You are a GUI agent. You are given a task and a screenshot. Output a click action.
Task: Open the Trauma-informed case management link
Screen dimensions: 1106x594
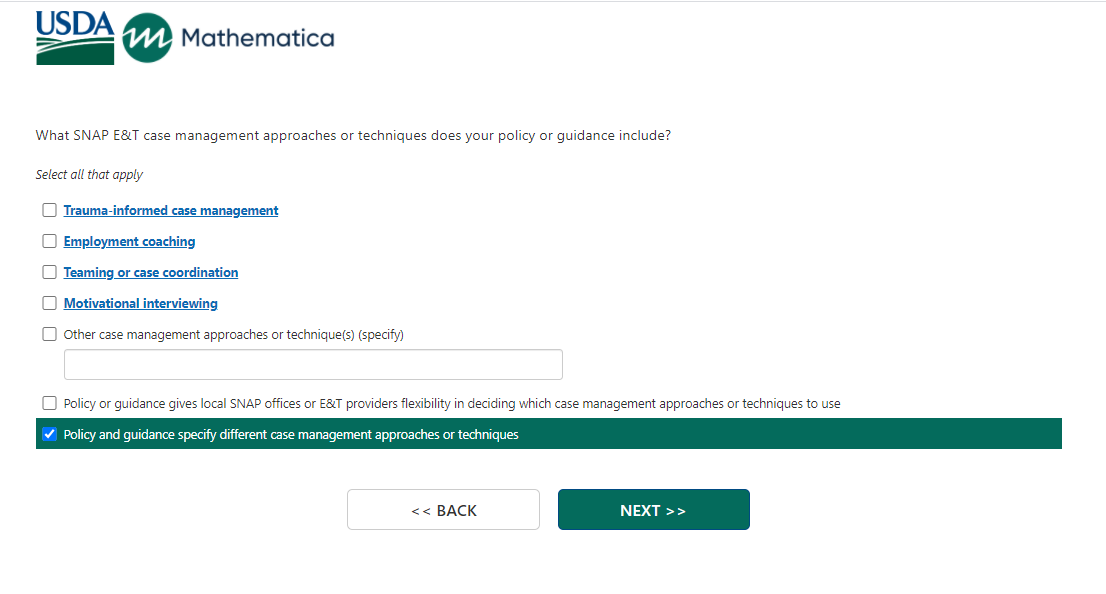[171, 210]
